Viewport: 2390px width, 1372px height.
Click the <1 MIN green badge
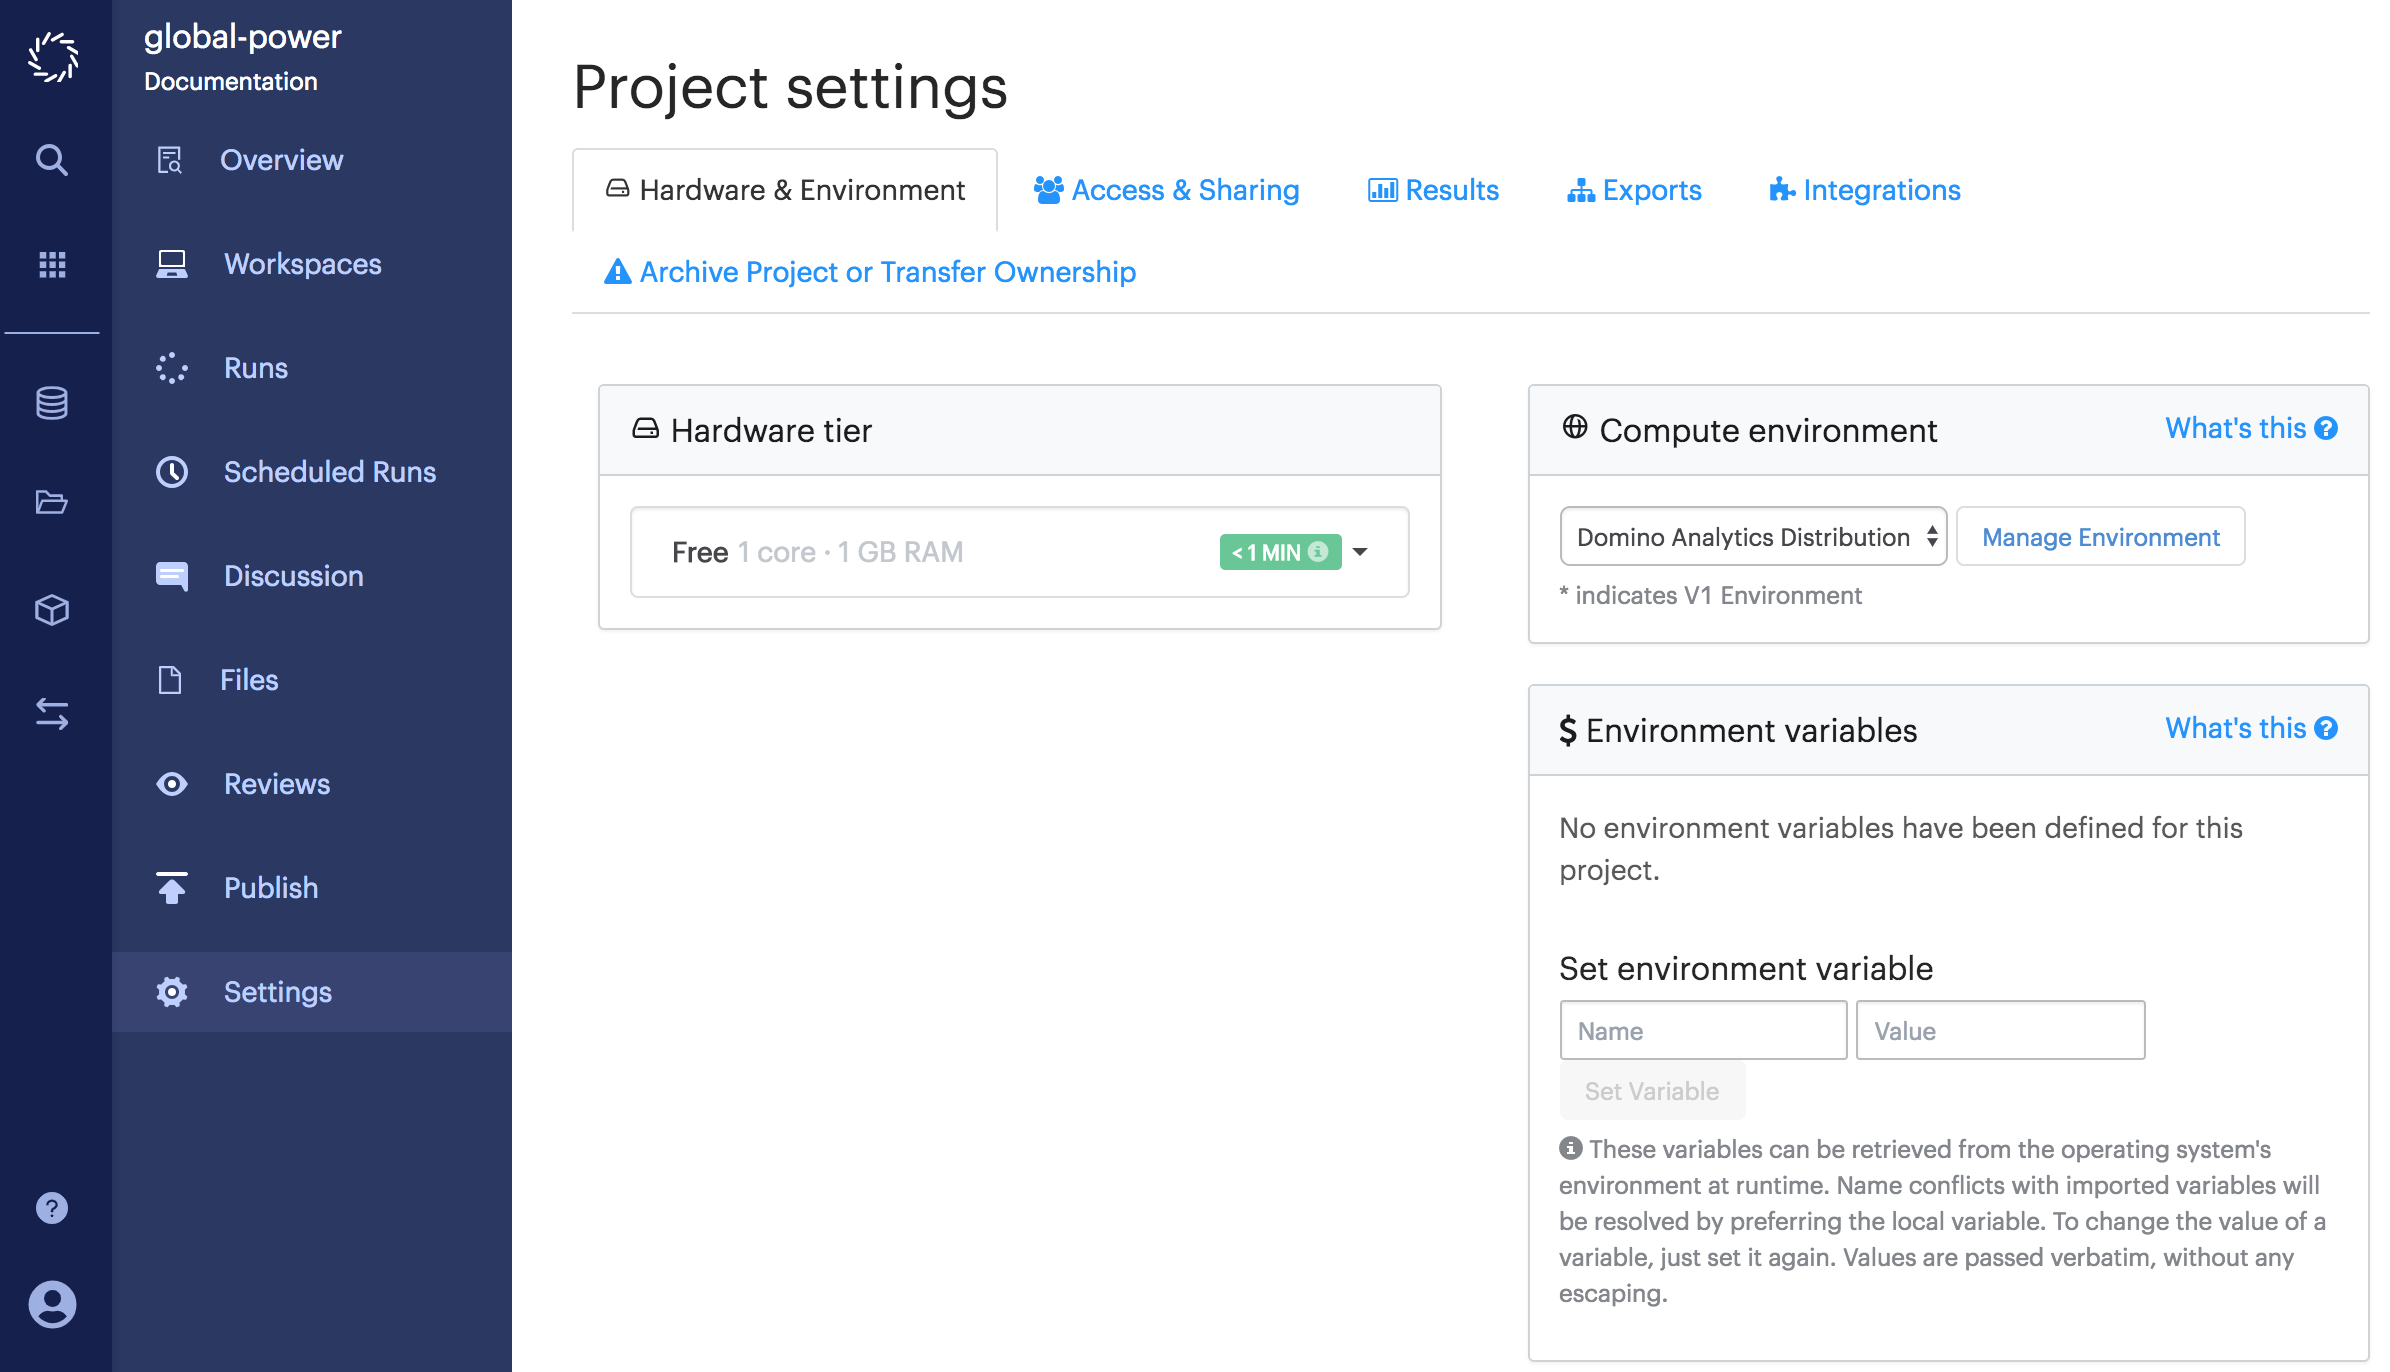point(1280,552)
